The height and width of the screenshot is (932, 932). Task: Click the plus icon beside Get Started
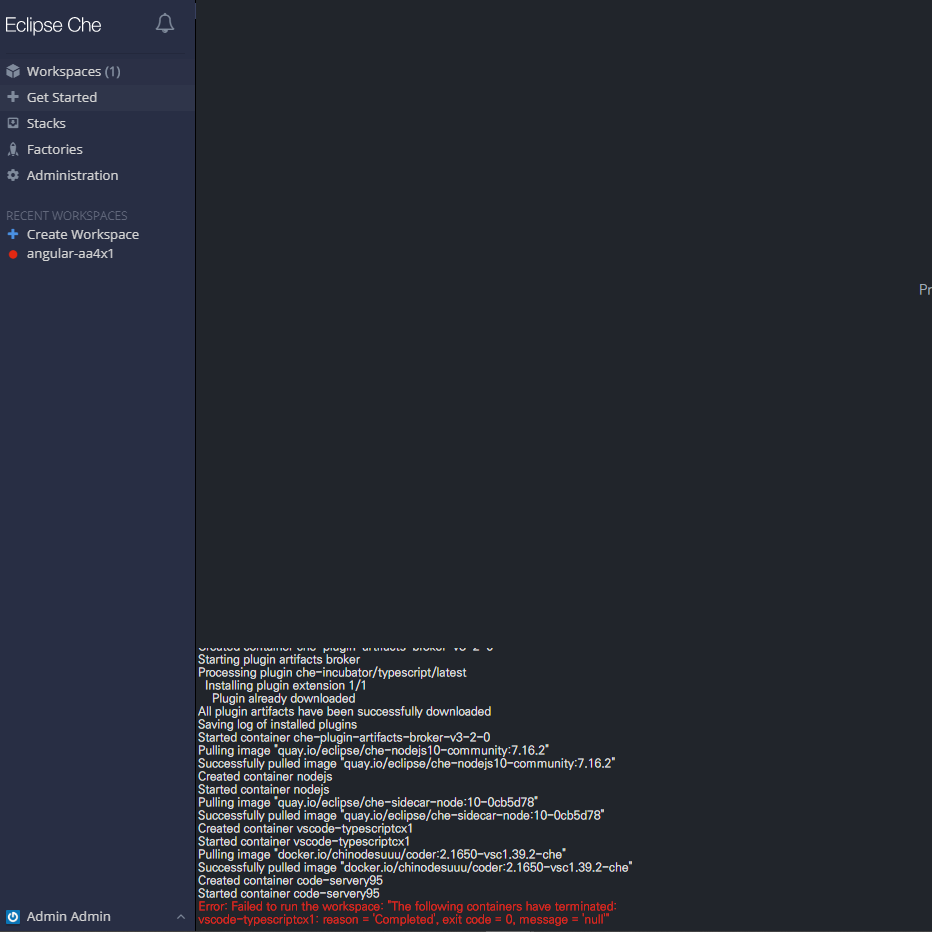tap(13, 96)
